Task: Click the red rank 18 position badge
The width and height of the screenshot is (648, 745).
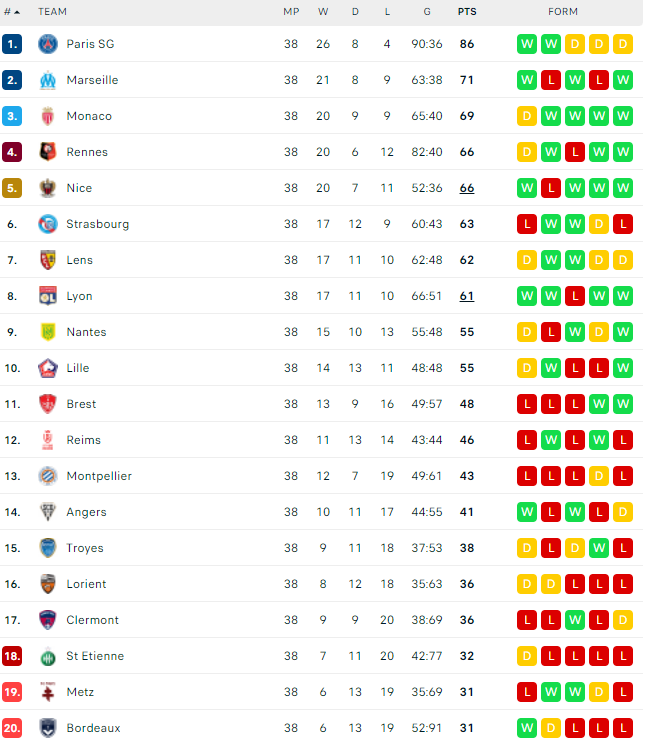Action: tap(12, 656)
